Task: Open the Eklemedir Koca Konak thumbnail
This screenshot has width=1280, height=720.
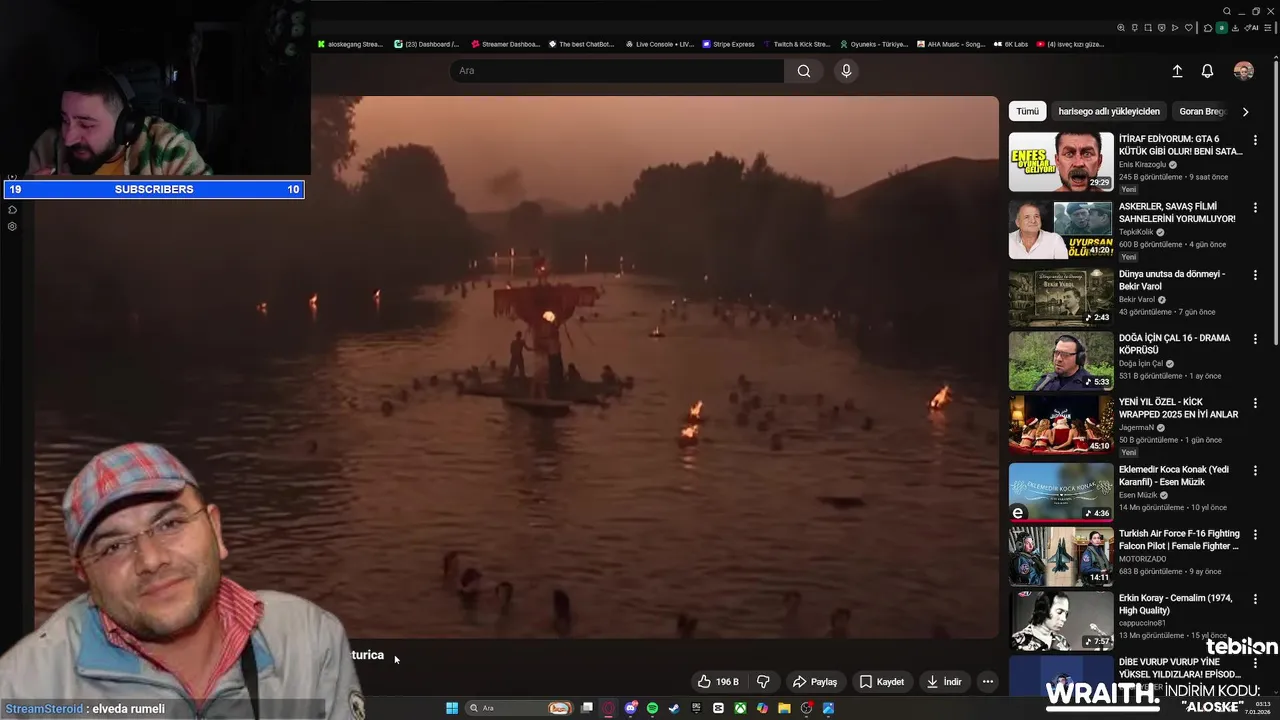Action: 1061,492
